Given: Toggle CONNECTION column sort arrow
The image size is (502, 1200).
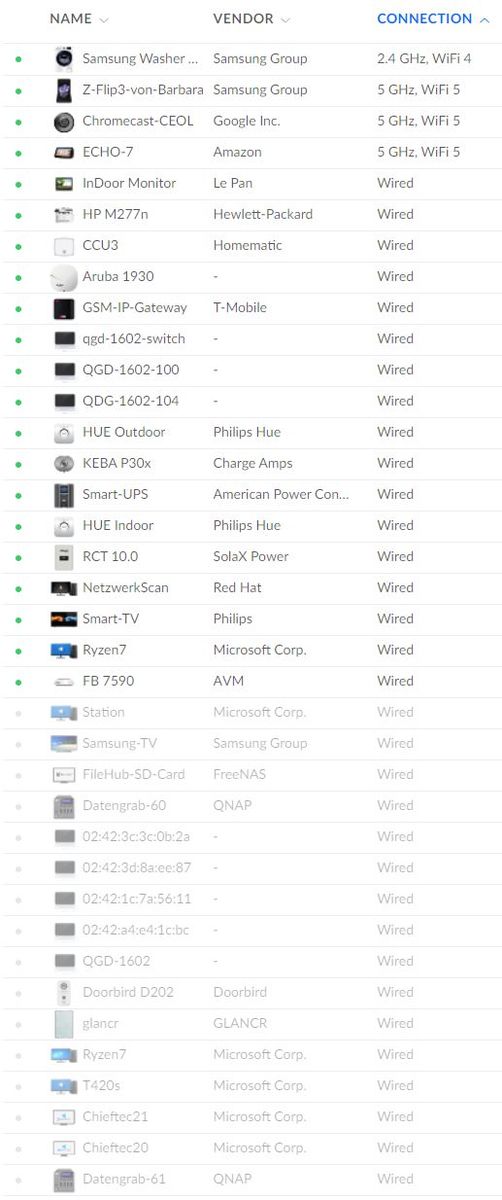Looking at the screenshot, I should [484, 19].
